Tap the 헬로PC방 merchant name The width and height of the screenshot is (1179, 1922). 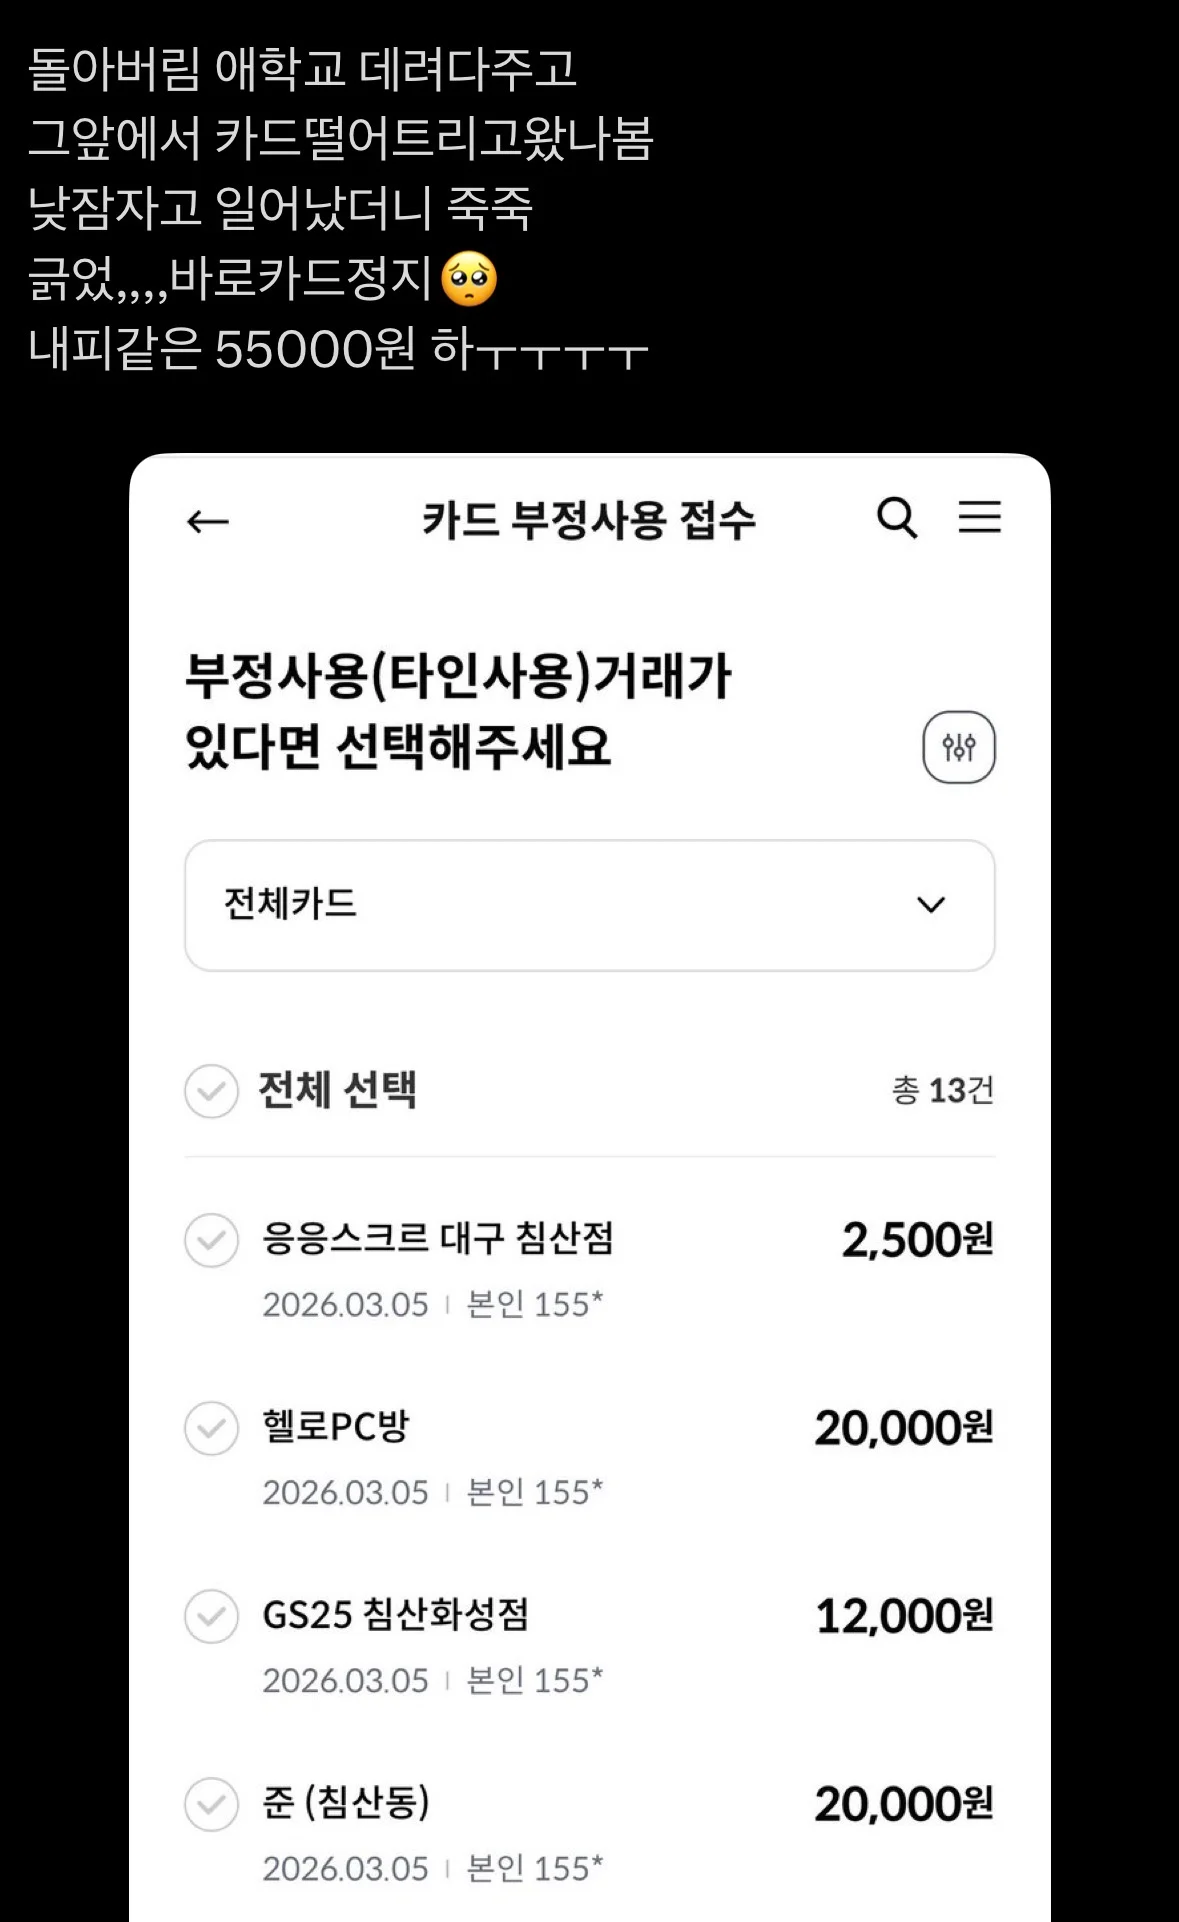[x=336, y=1426]
